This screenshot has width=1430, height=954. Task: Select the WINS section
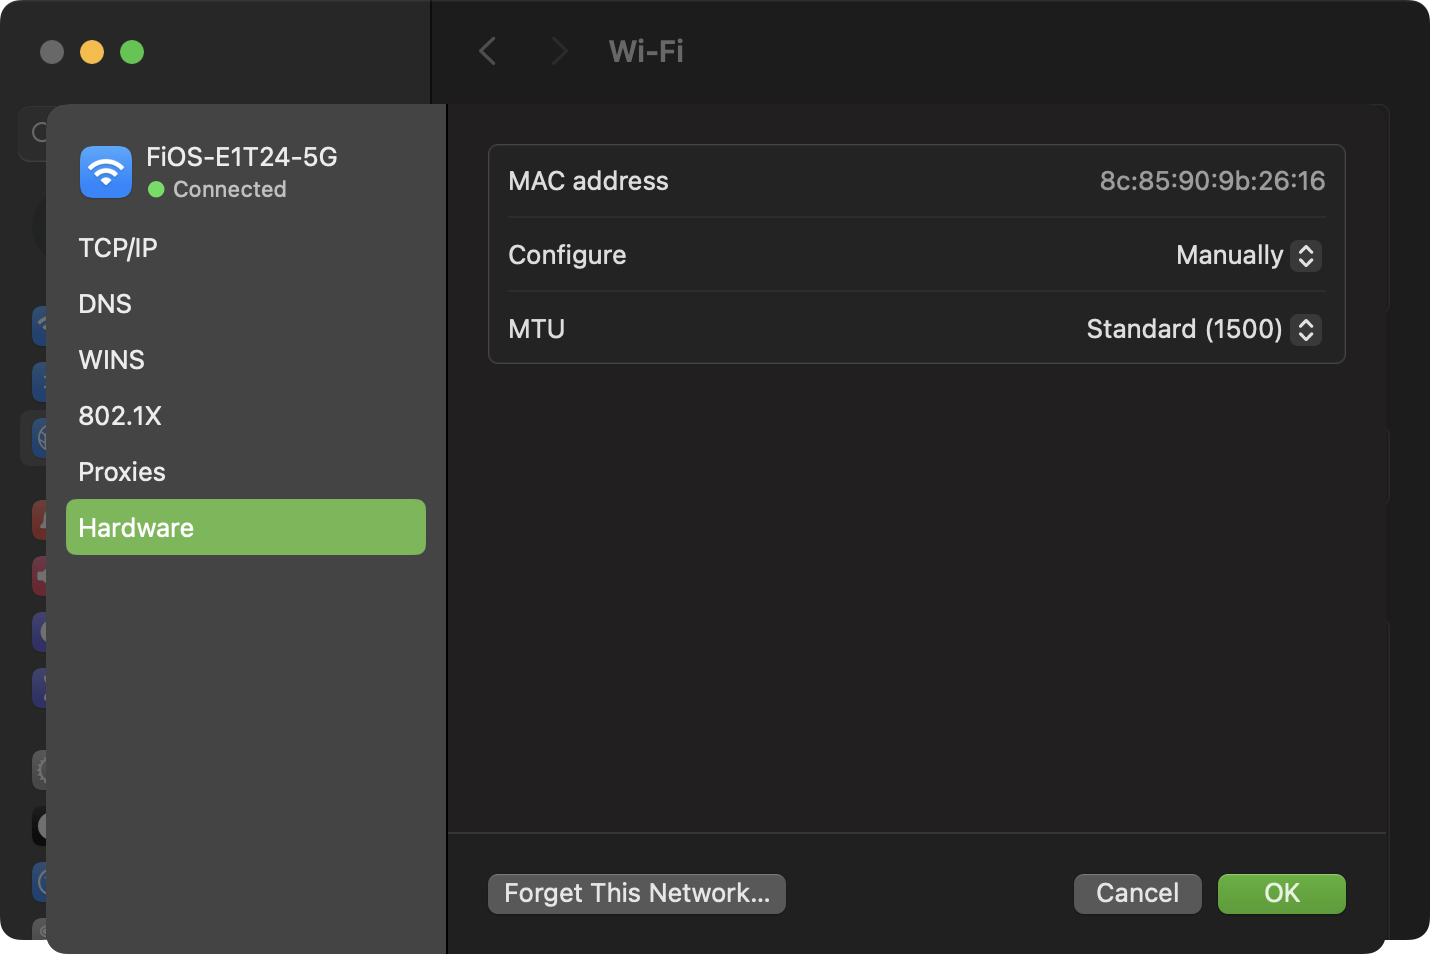point(112,360)
